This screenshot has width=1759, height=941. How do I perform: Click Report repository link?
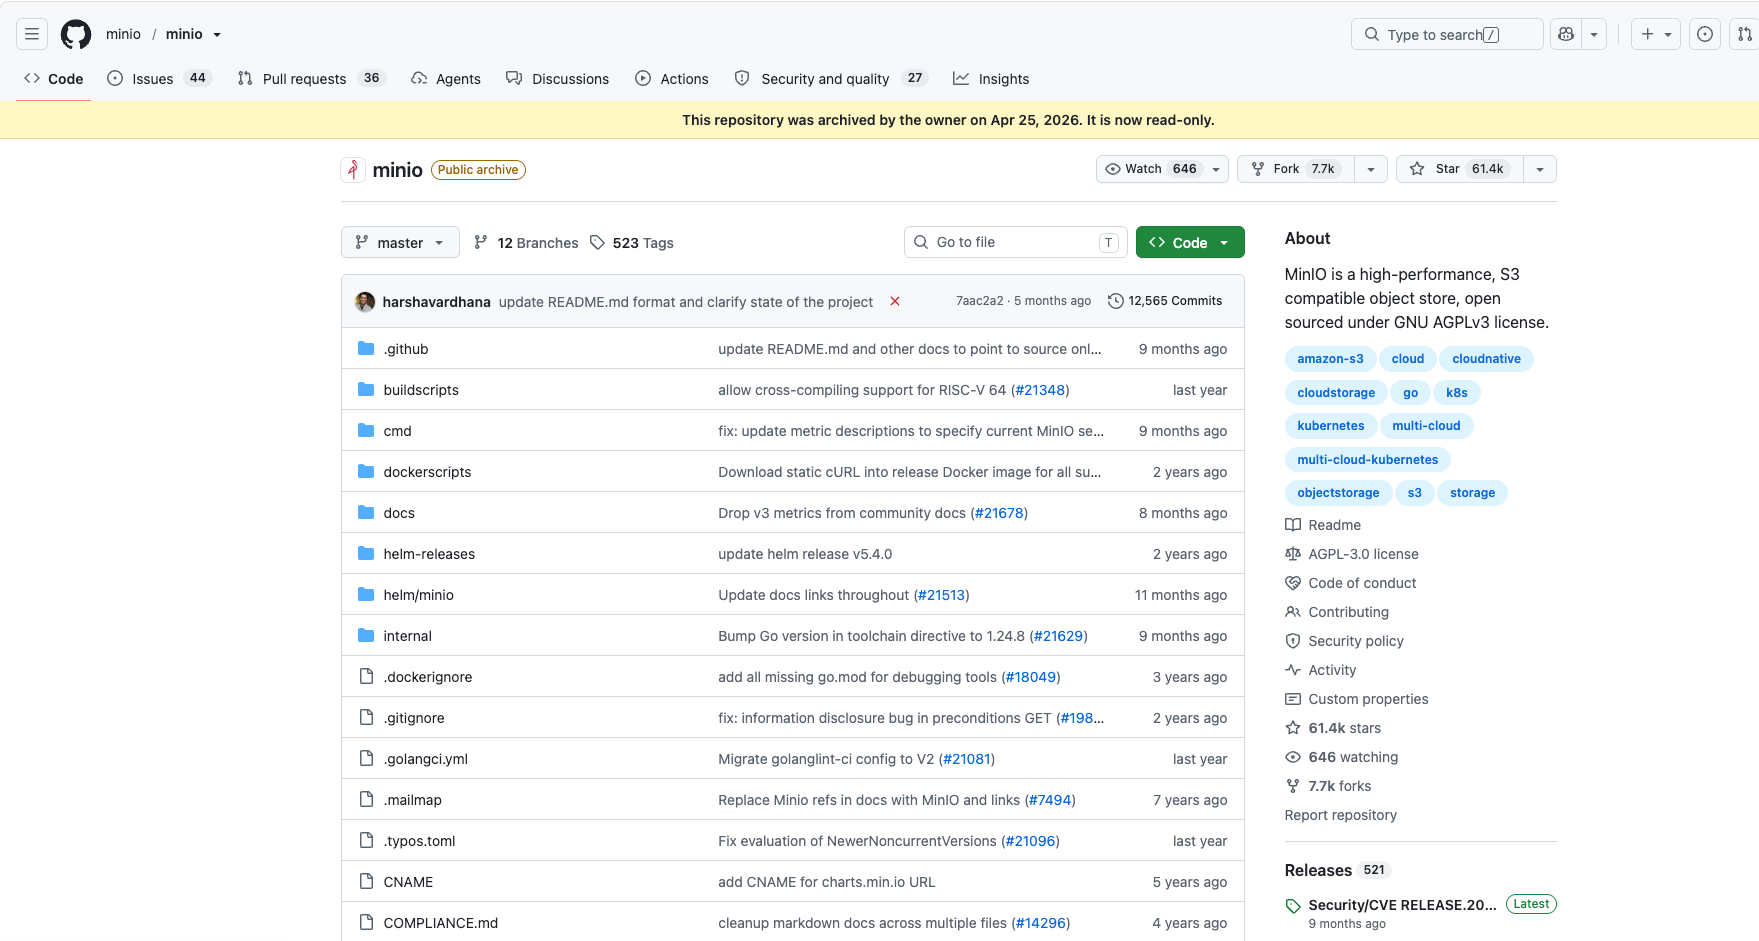pyautogui.click(x=1340, y=815)
